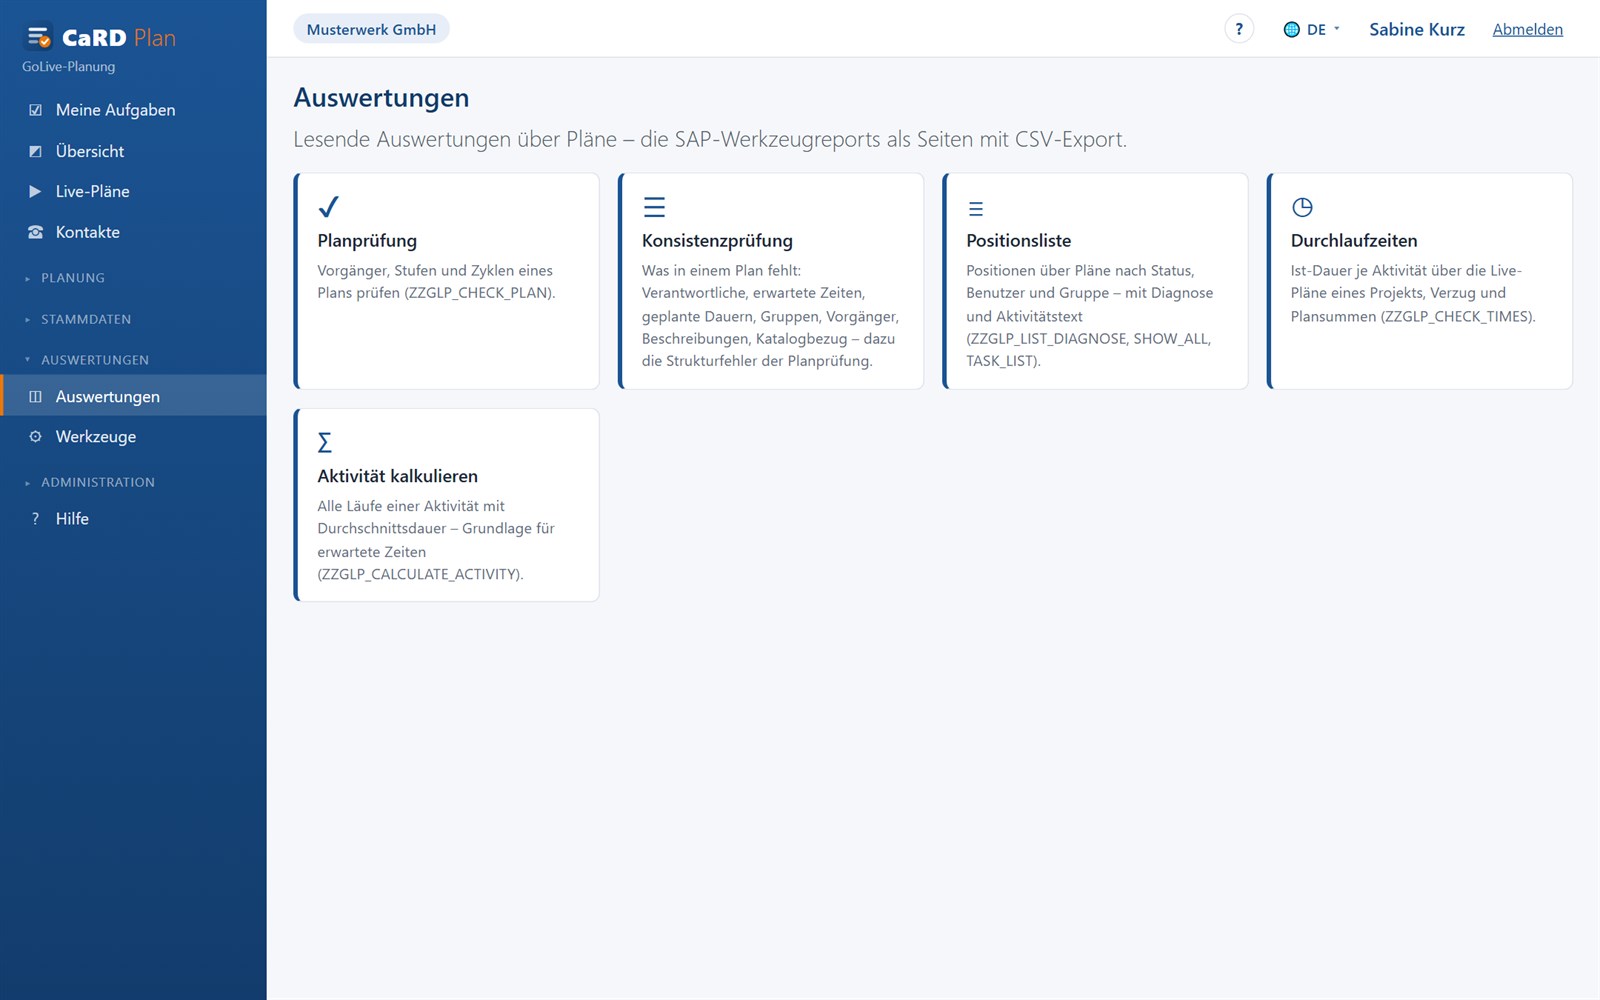The image size is (1600, 1000).
Task: Click the Übersicht sidebar icon
Action: pyautogui.click(x=35, y=151)
